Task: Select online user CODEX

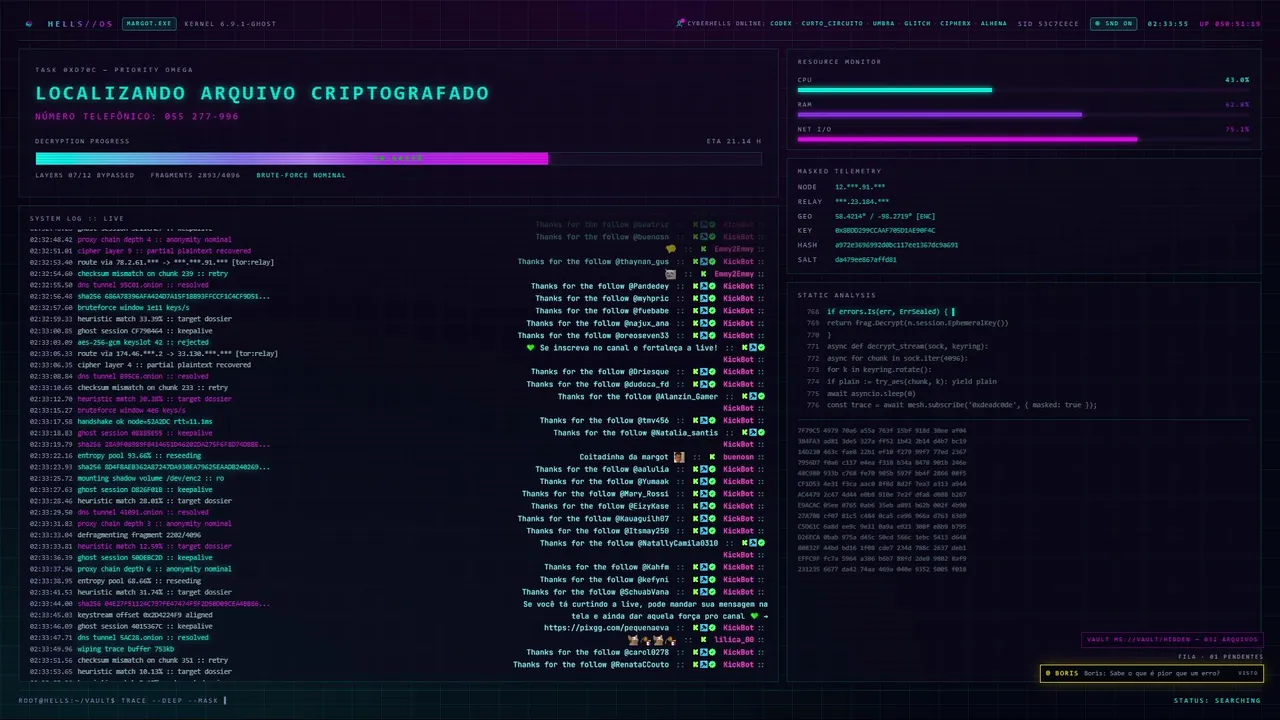Action: tap(781, 23)
